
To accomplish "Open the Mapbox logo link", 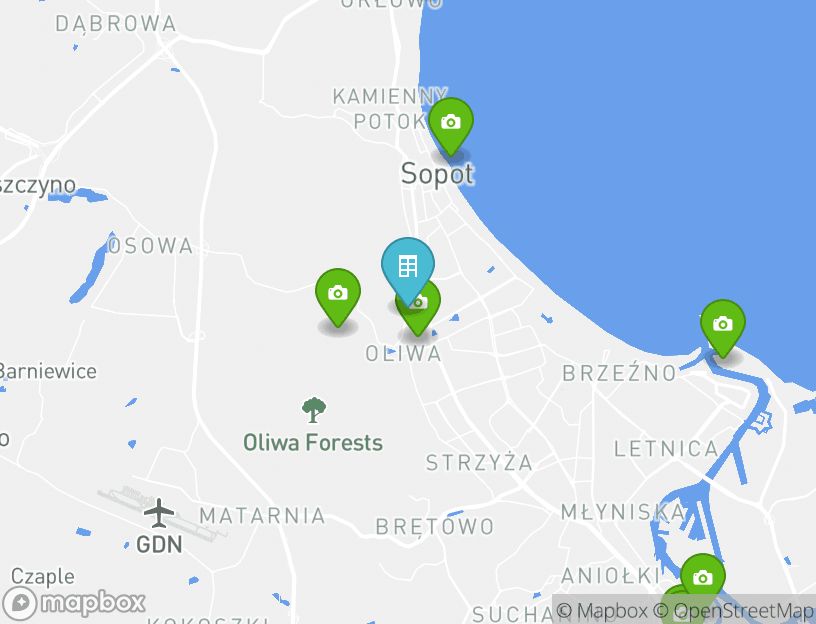I will pyautogui.click(x=74, y=603).
